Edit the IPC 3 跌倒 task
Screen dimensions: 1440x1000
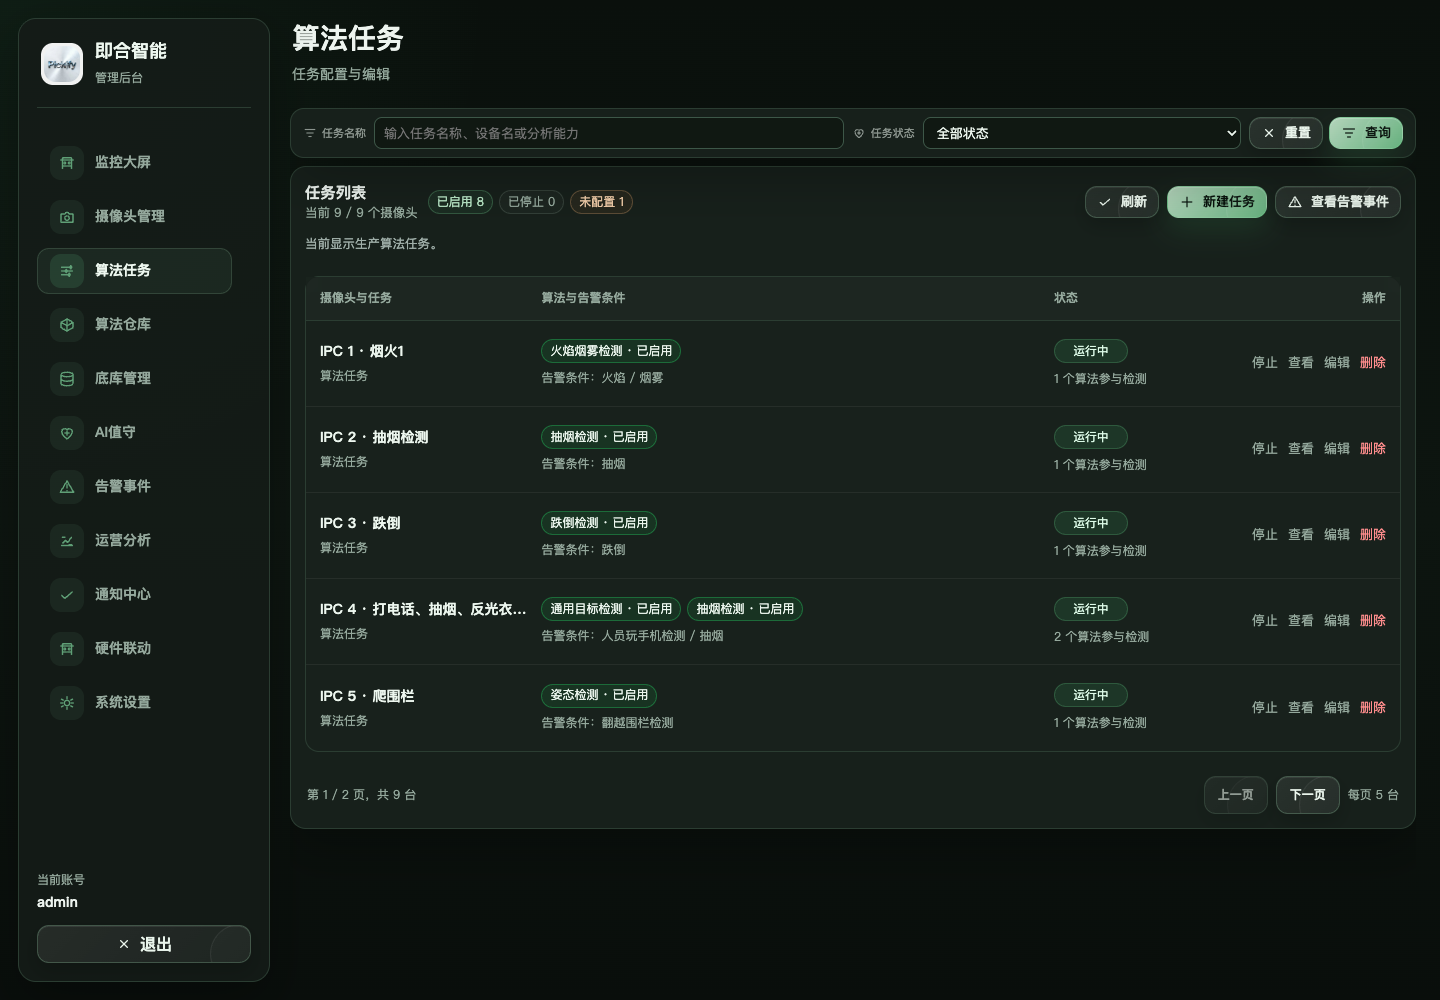pyautogui.click(x=1337, y=535)
